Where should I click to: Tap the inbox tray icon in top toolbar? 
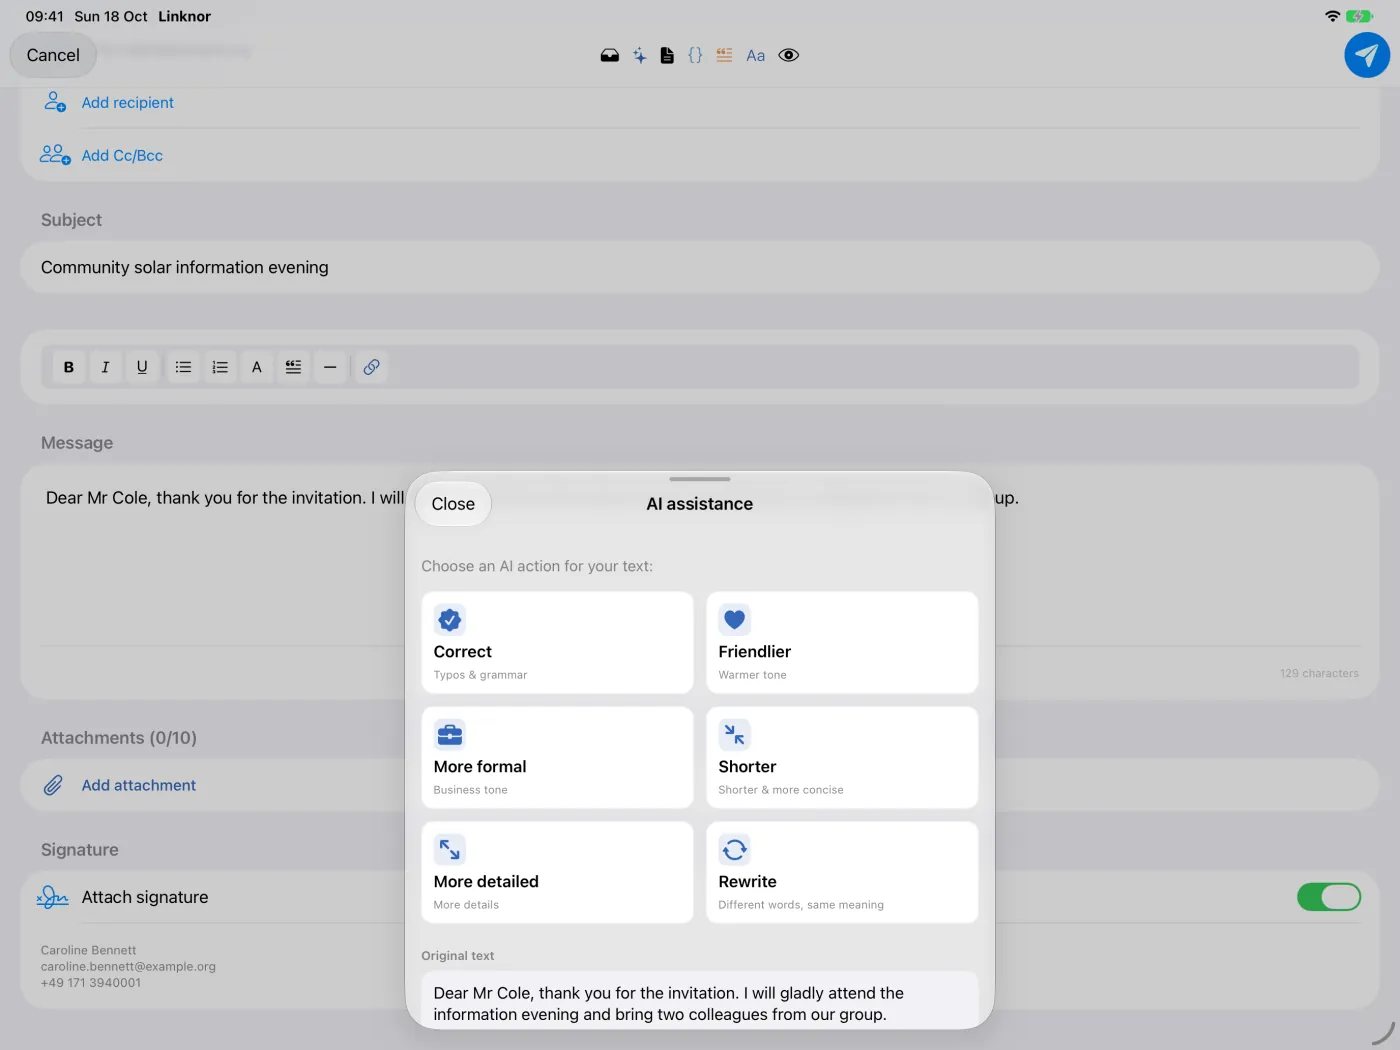(610, 56)
